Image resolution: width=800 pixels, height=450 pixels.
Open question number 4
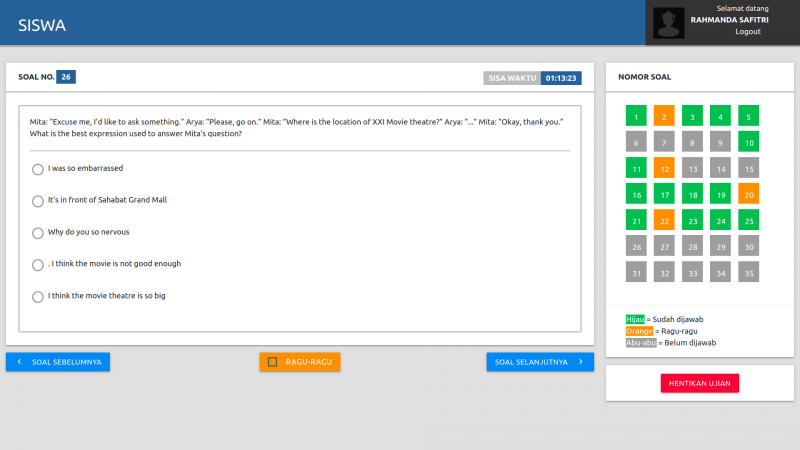coord(720,116)
